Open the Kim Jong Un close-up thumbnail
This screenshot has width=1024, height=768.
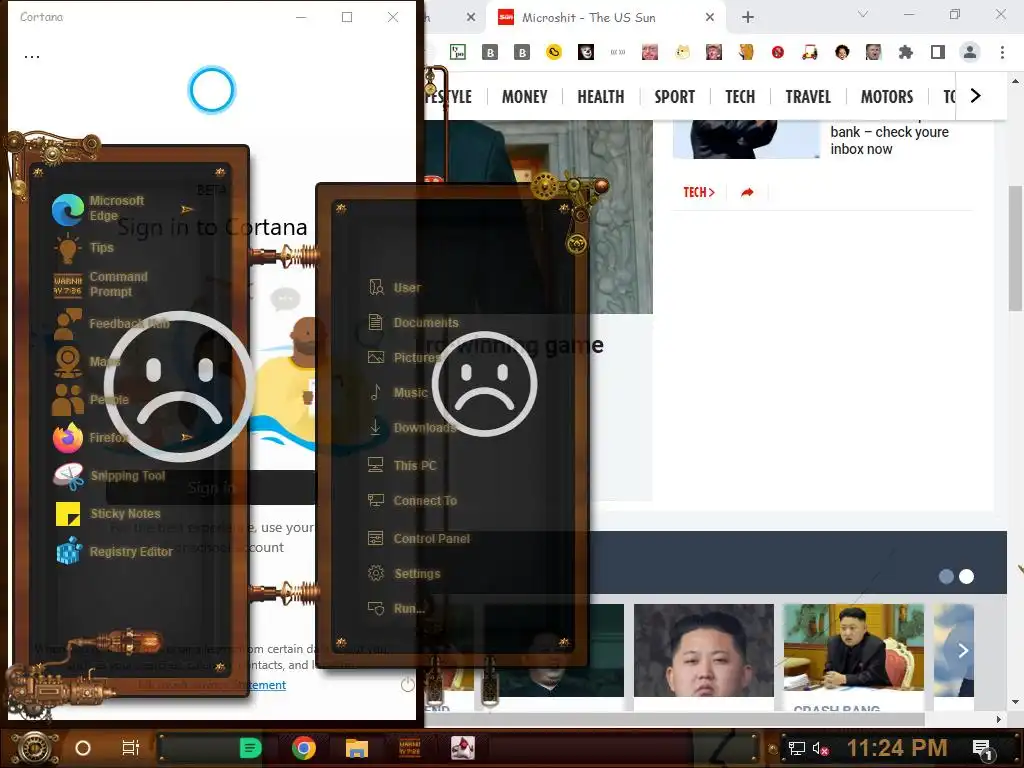coord(703,650)
